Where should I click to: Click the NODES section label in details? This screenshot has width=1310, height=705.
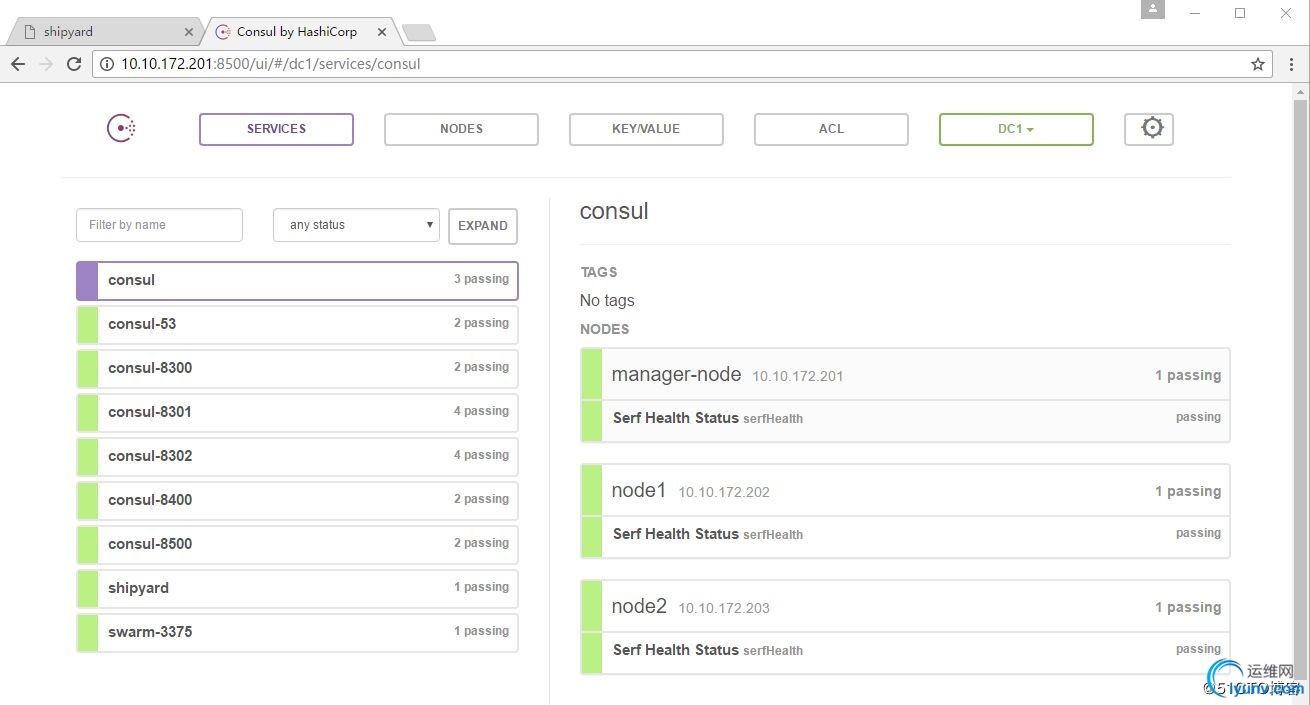(x=605, y=329)
